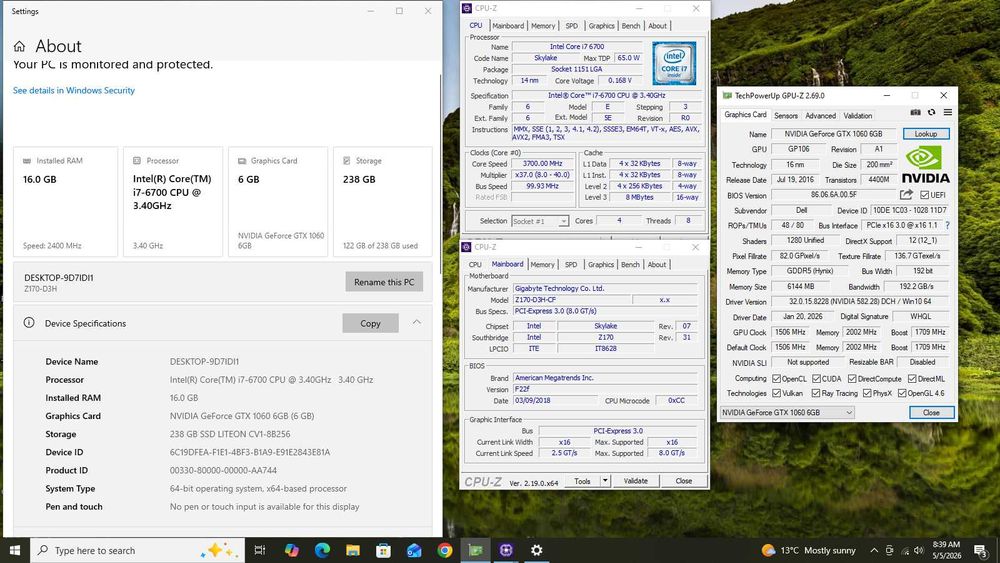Toggle the DirectML checkbox
Screen dimensions: 1000x563
click(x=912, y=378)
